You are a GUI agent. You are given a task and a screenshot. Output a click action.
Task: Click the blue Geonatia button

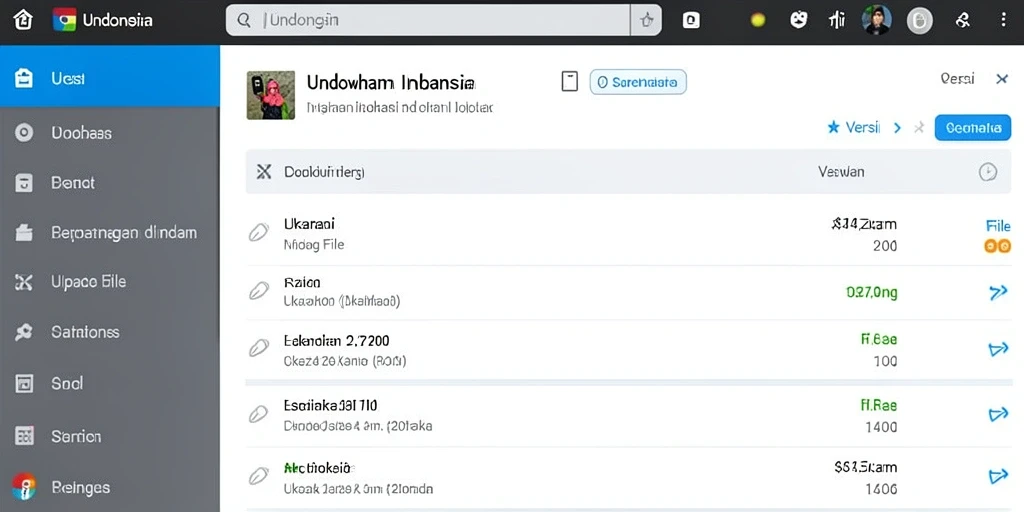tap(972, 128)
